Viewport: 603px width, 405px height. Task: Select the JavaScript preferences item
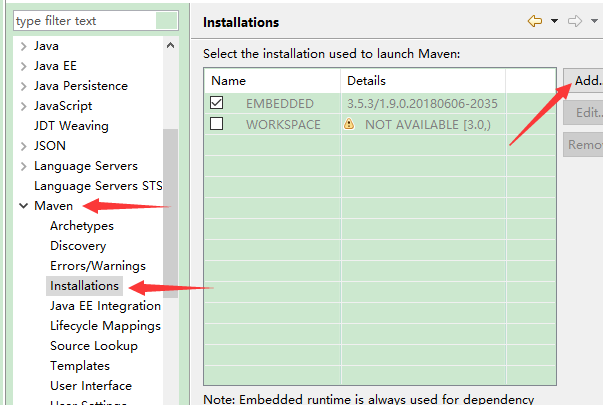click(63, 106)
